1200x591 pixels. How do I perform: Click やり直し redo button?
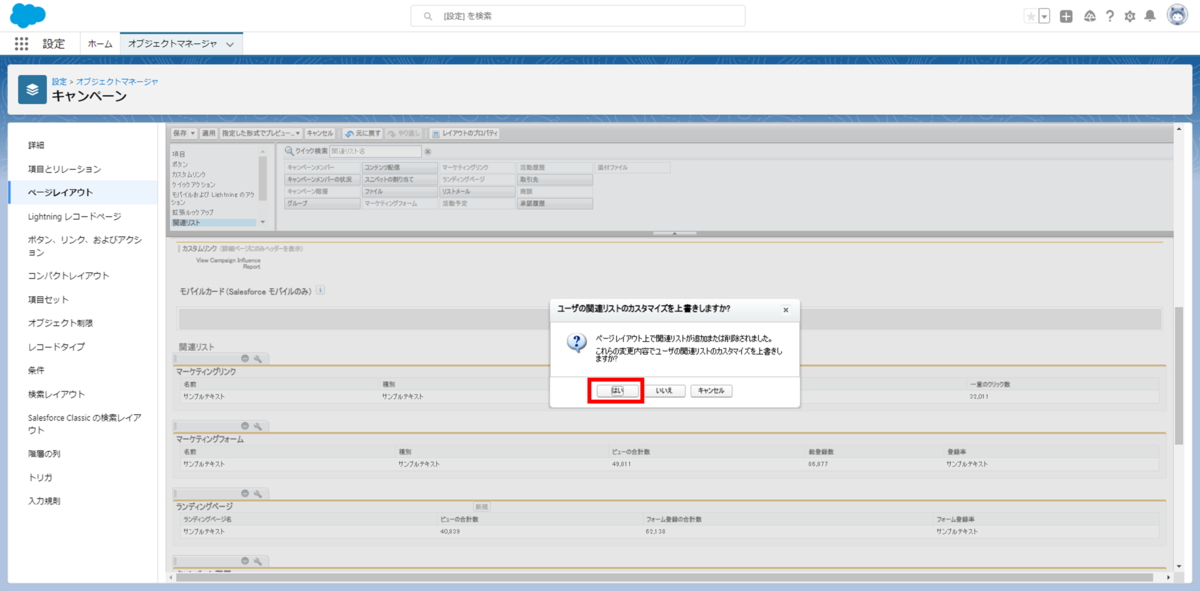tap(406, 132)
